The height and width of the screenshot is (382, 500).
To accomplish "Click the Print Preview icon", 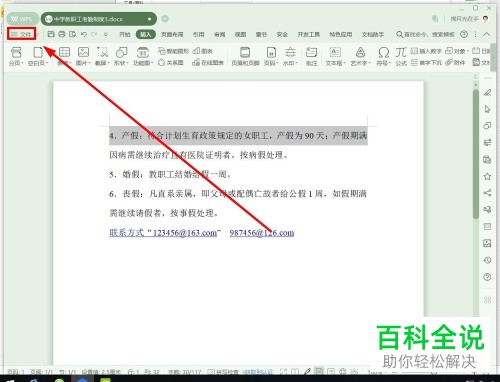I will click(72, 34).
